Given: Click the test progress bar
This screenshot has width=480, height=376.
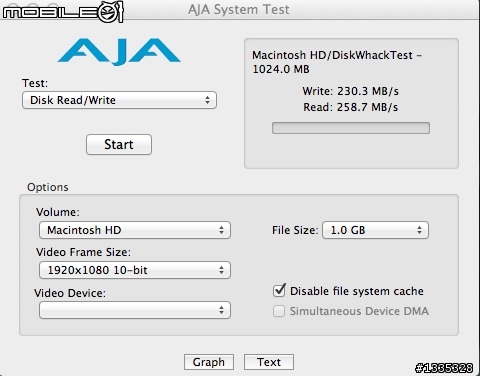Looking at the screenshot, I should pyautogui.click(x=351, y=128).
